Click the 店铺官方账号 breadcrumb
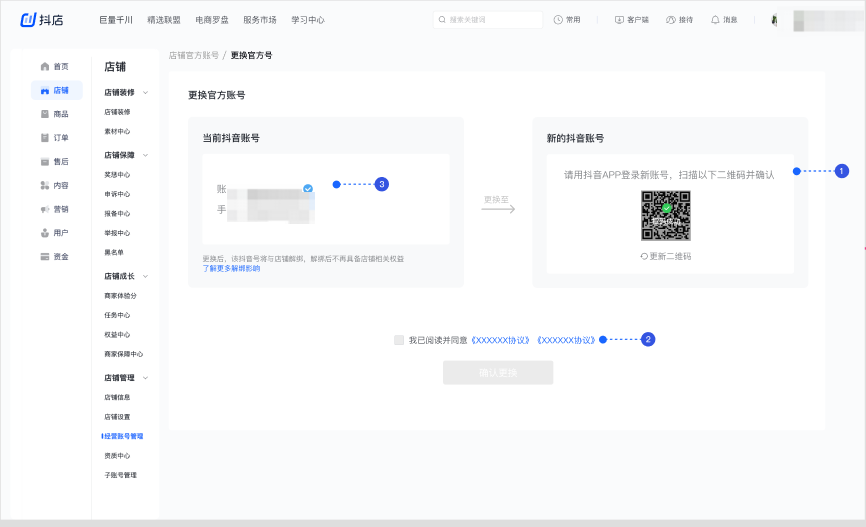 (193, 55)
